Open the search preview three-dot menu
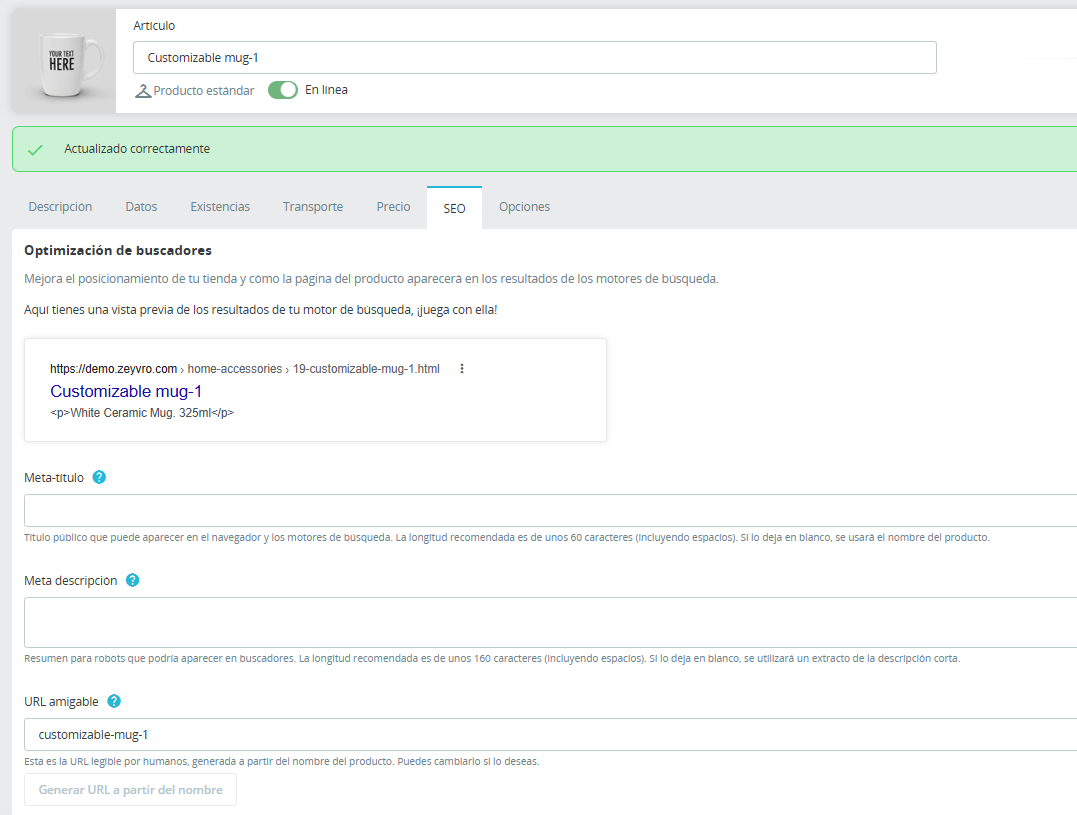 (x=462, y=369)
